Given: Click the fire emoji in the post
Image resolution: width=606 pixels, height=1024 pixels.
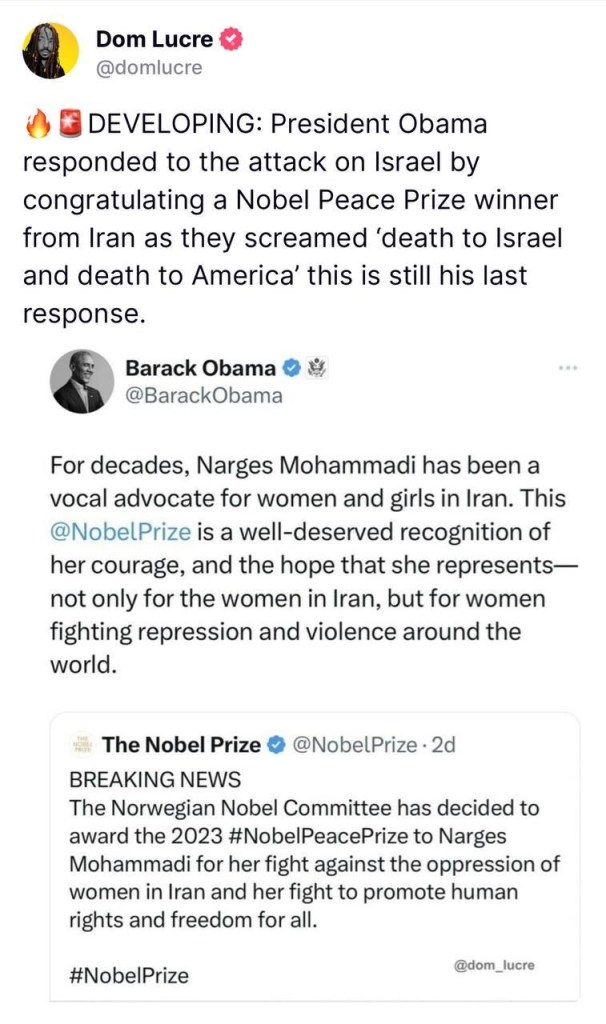Looking at the screenshot, I should pyautogui.click(x=37, y=124).
